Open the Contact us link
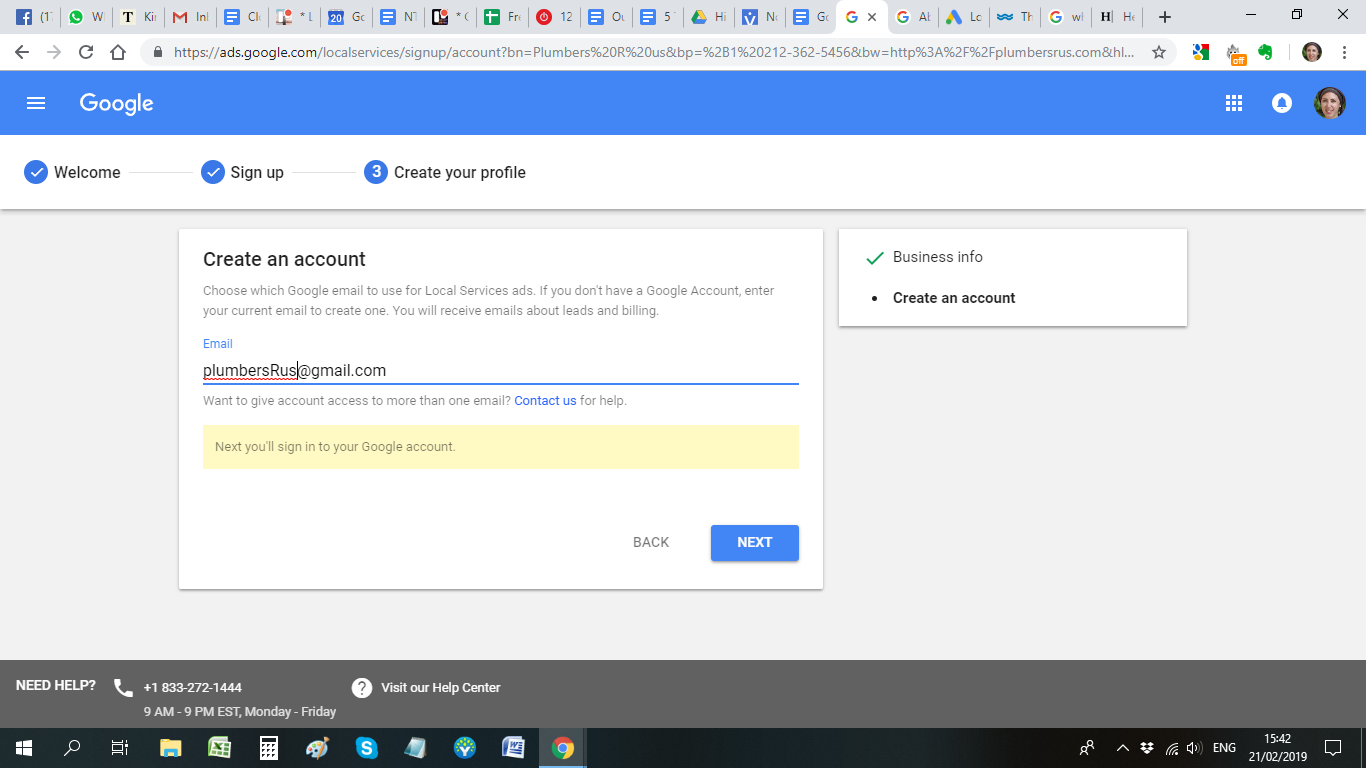 (x=545, y=401)
